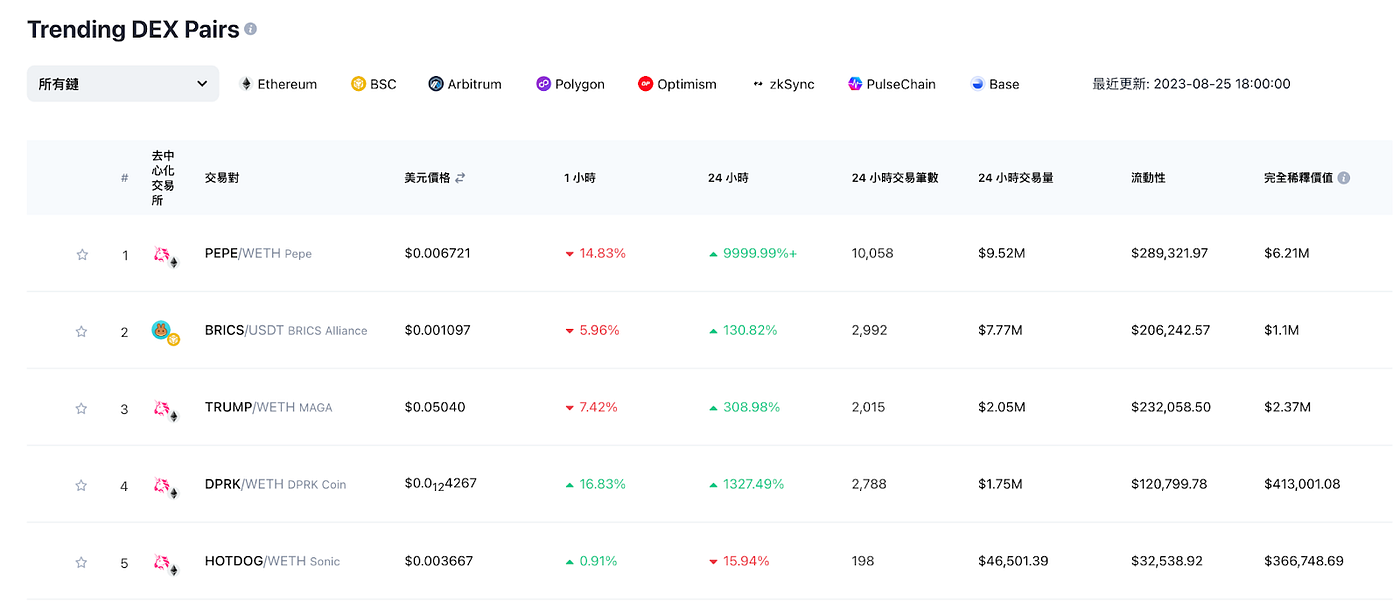1400x601 pixels.
Task: Click the info icon on the 完全稀釋價值 column
Action: pyautogui.click(x=1345, y=177)
